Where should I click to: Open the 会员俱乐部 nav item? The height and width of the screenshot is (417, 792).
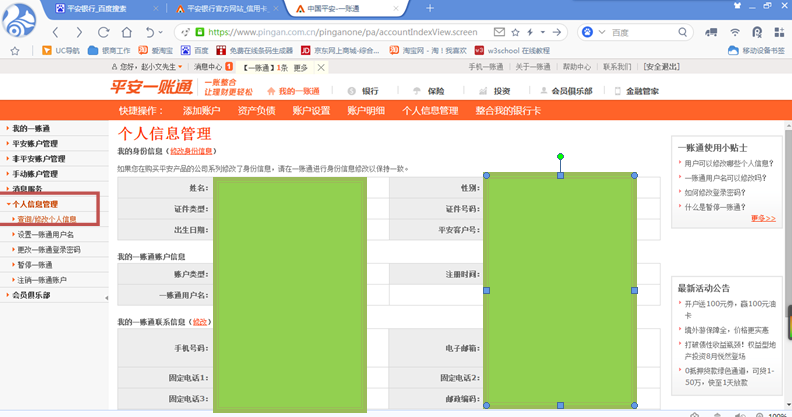(566, 91)
